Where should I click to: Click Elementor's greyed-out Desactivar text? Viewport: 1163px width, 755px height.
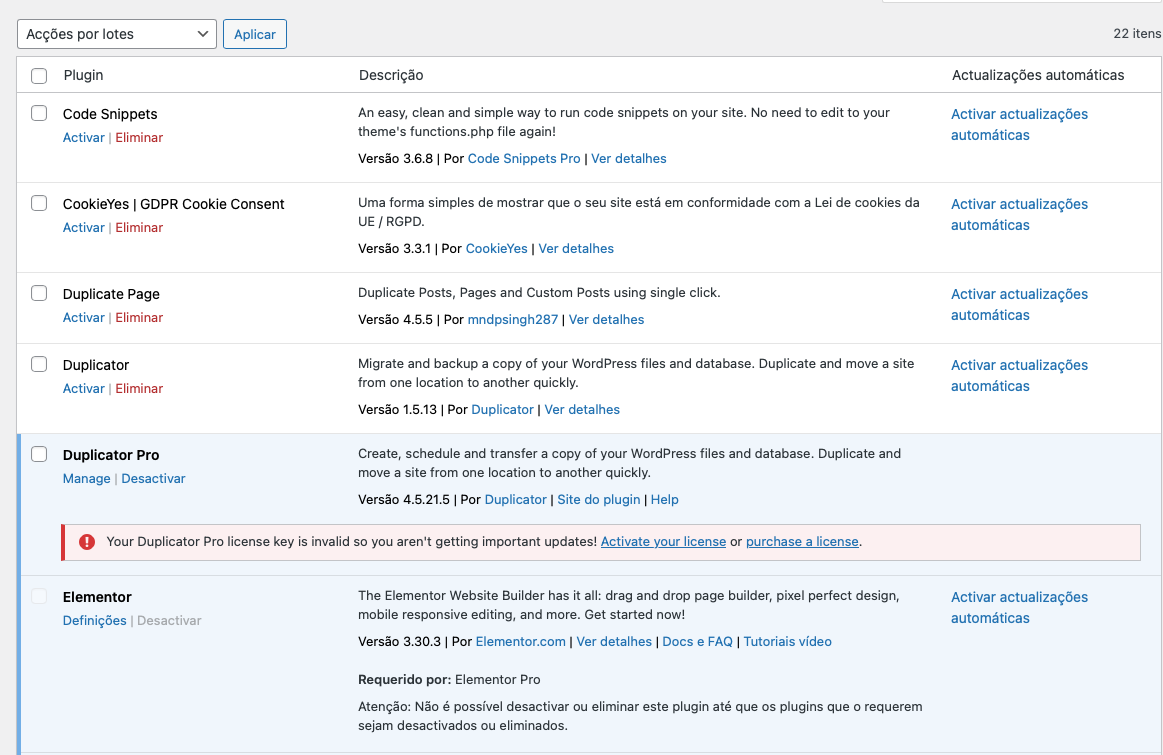tap(169, 620)
